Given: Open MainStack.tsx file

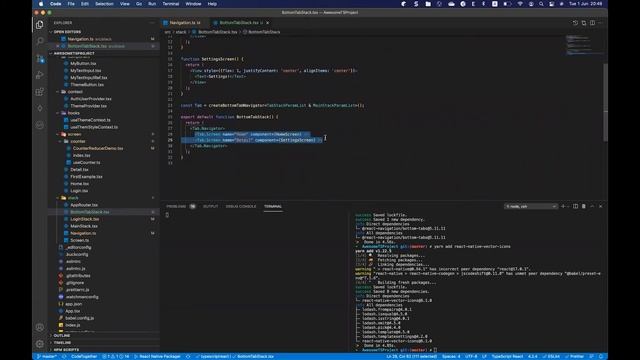Looking at the screenshot, I should point(84,226).
